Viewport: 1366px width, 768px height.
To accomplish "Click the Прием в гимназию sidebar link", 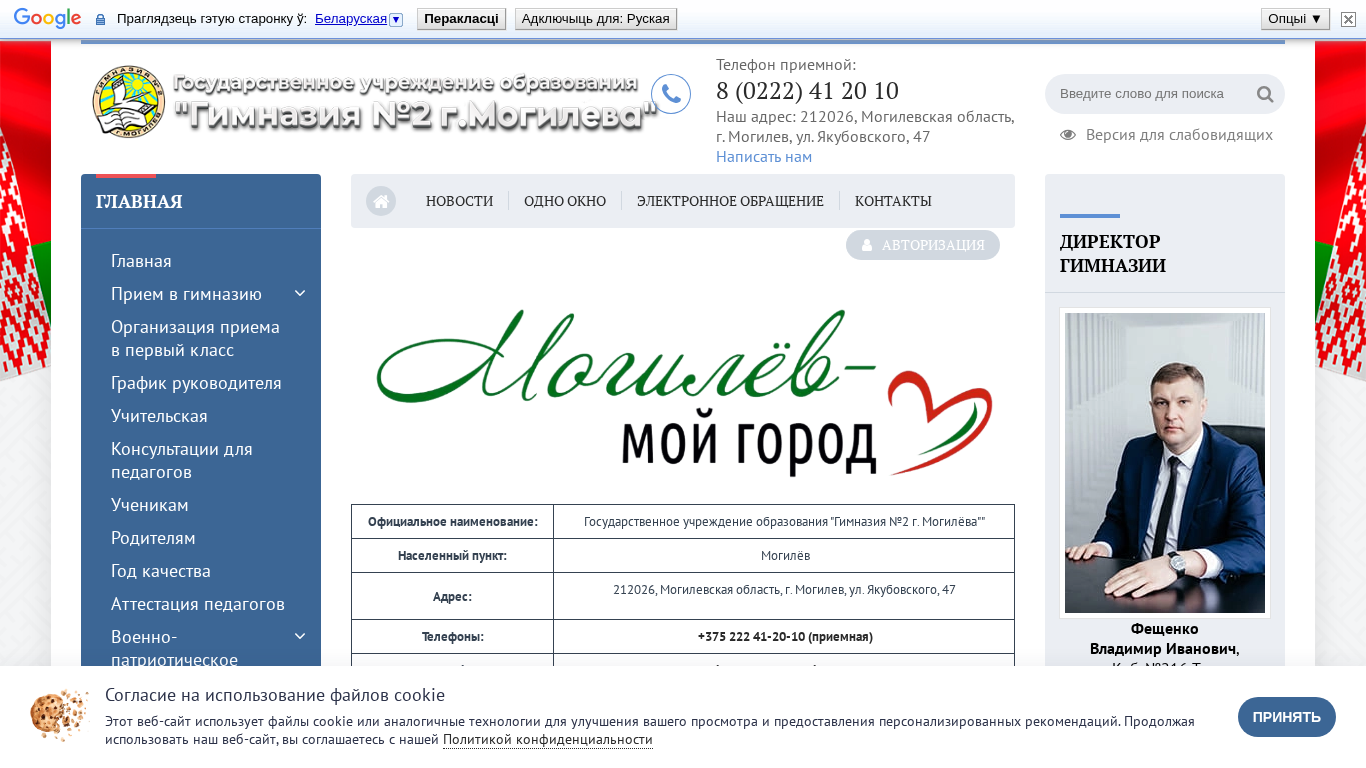I will 186,294.
